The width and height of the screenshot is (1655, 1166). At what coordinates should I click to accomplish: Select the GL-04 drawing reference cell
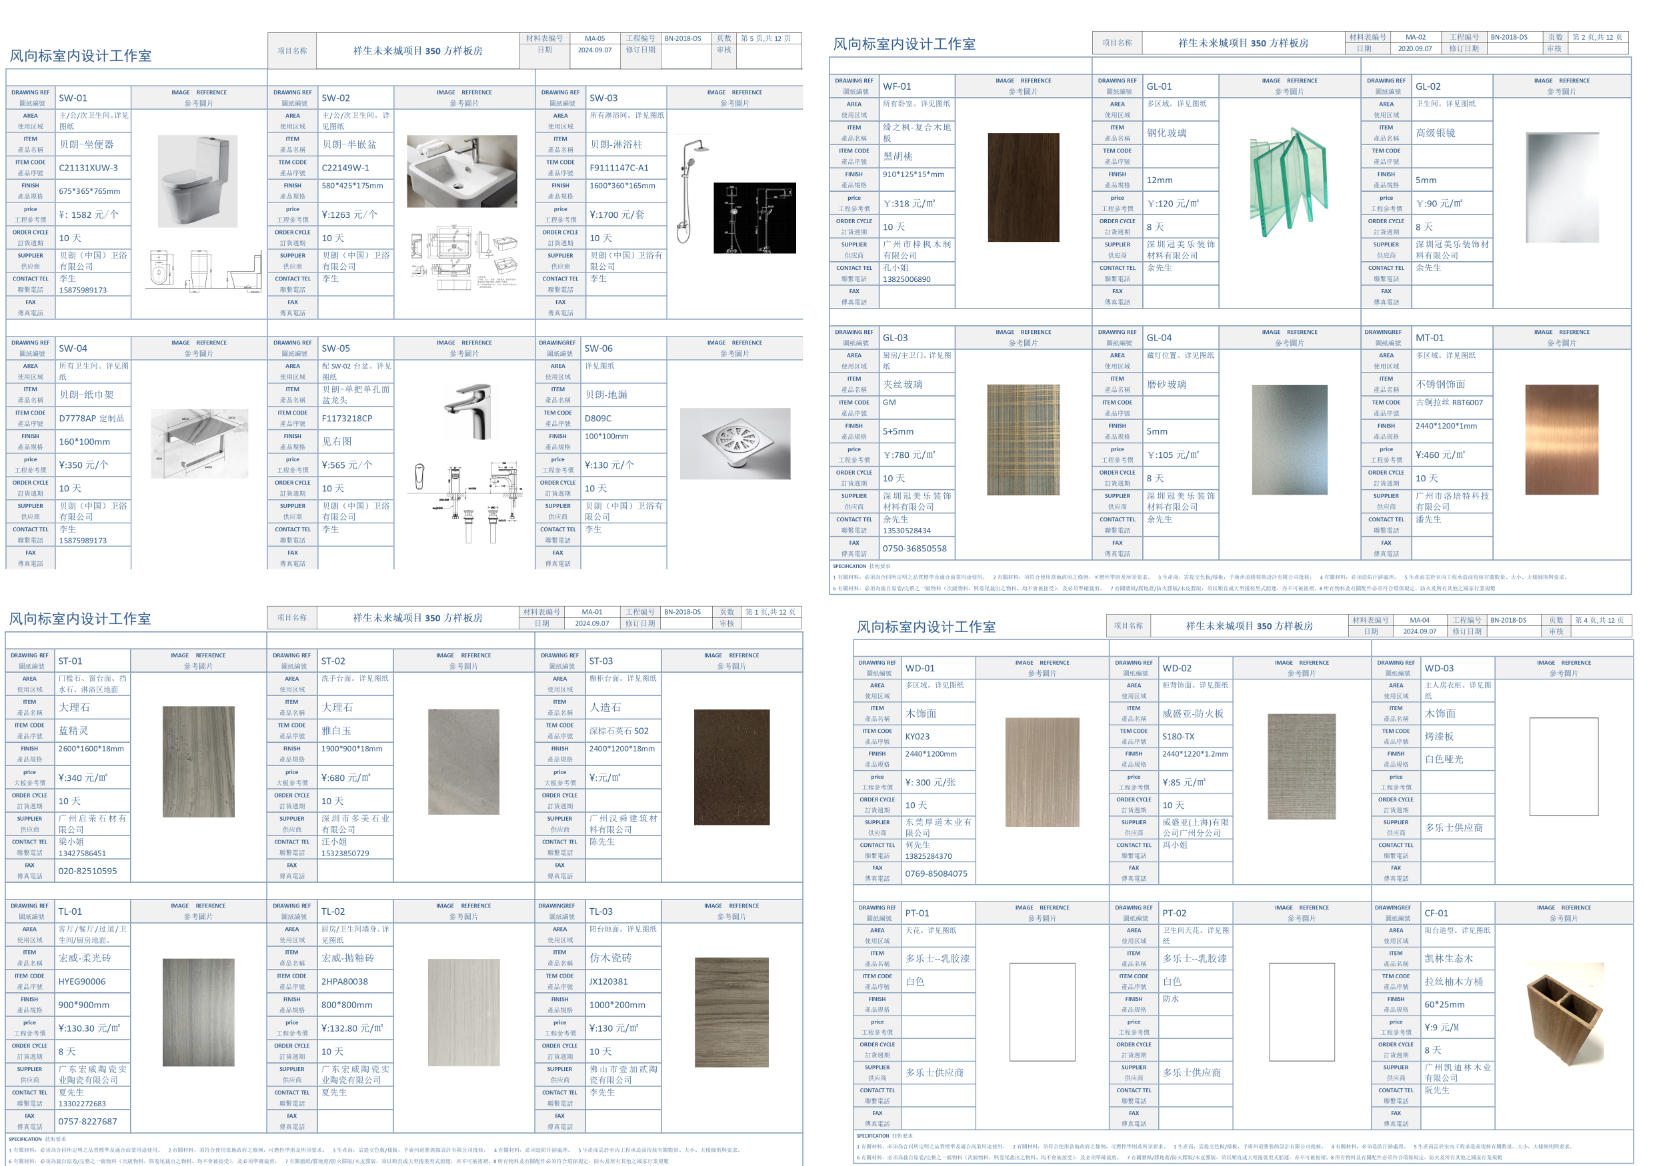pyautogui.click(x=1180, y=338)
